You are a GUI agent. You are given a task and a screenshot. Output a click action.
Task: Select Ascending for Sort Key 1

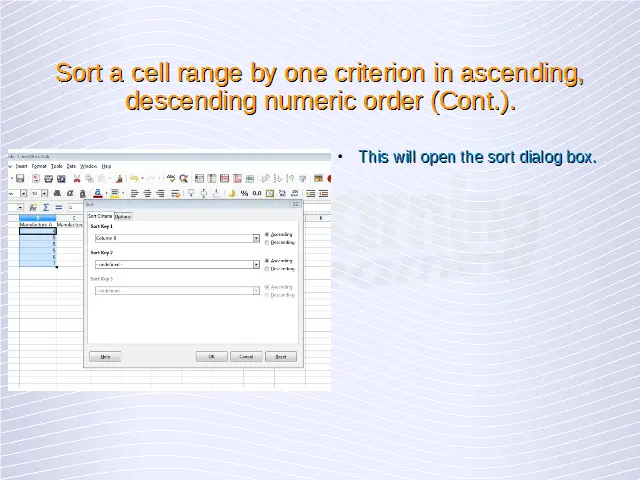(267, 234)
